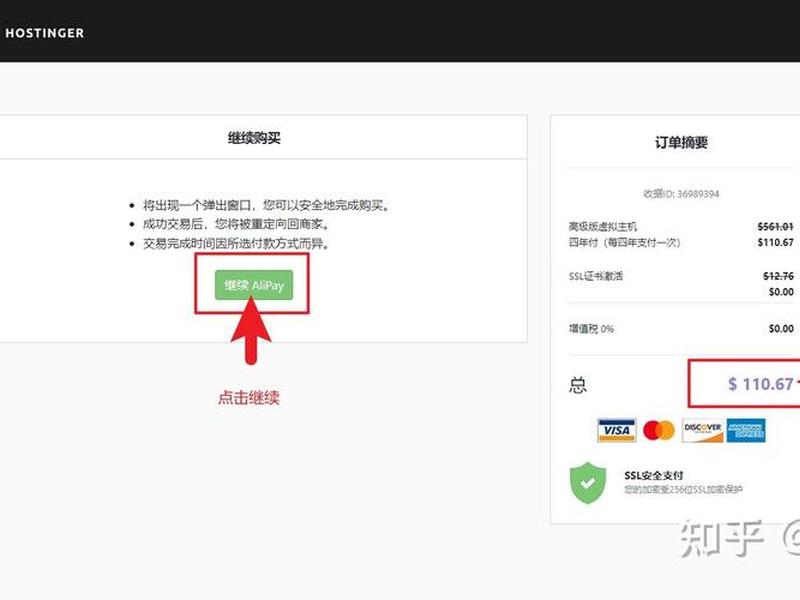Click the bullet text 将出现一个弹出窗口 line
The height and width of the screenshot is (600, 800).
pos(266,205)
